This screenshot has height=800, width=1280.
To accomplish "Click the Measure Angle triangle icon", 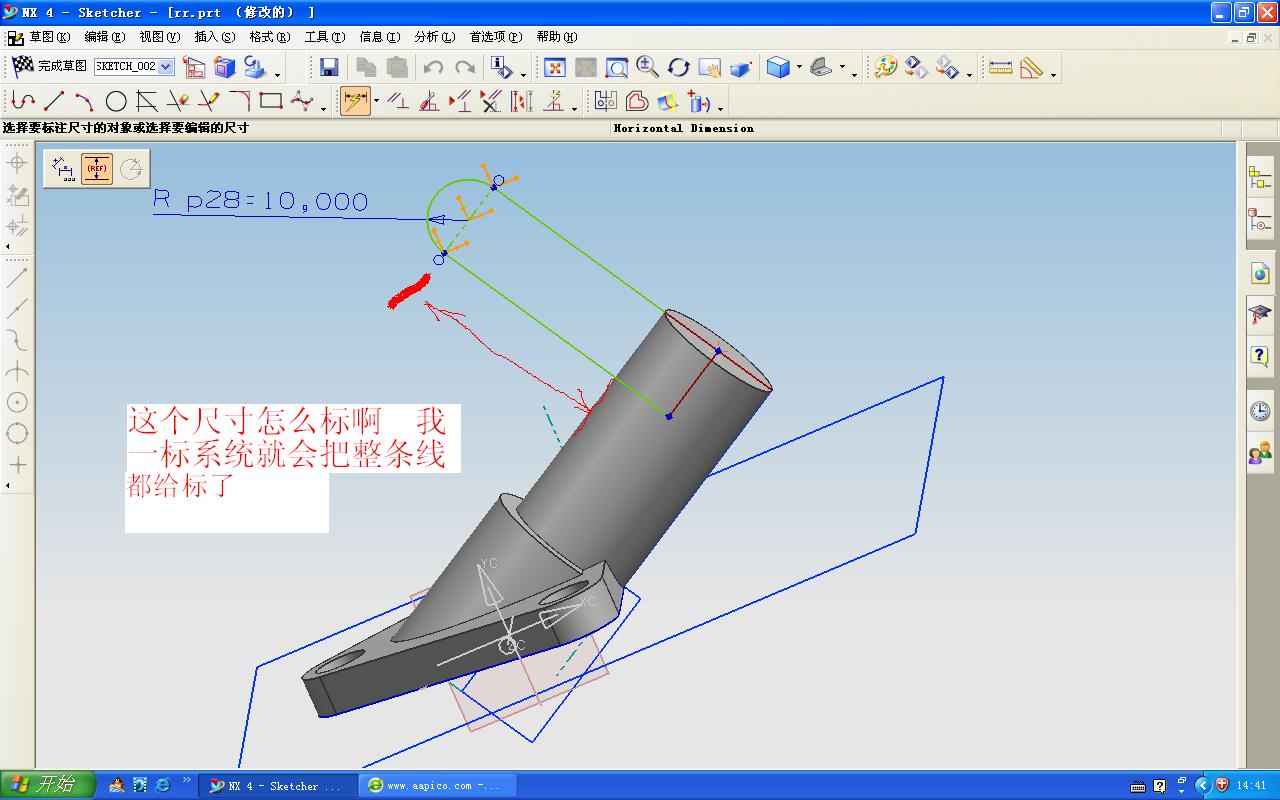I will pos(1031,68).
